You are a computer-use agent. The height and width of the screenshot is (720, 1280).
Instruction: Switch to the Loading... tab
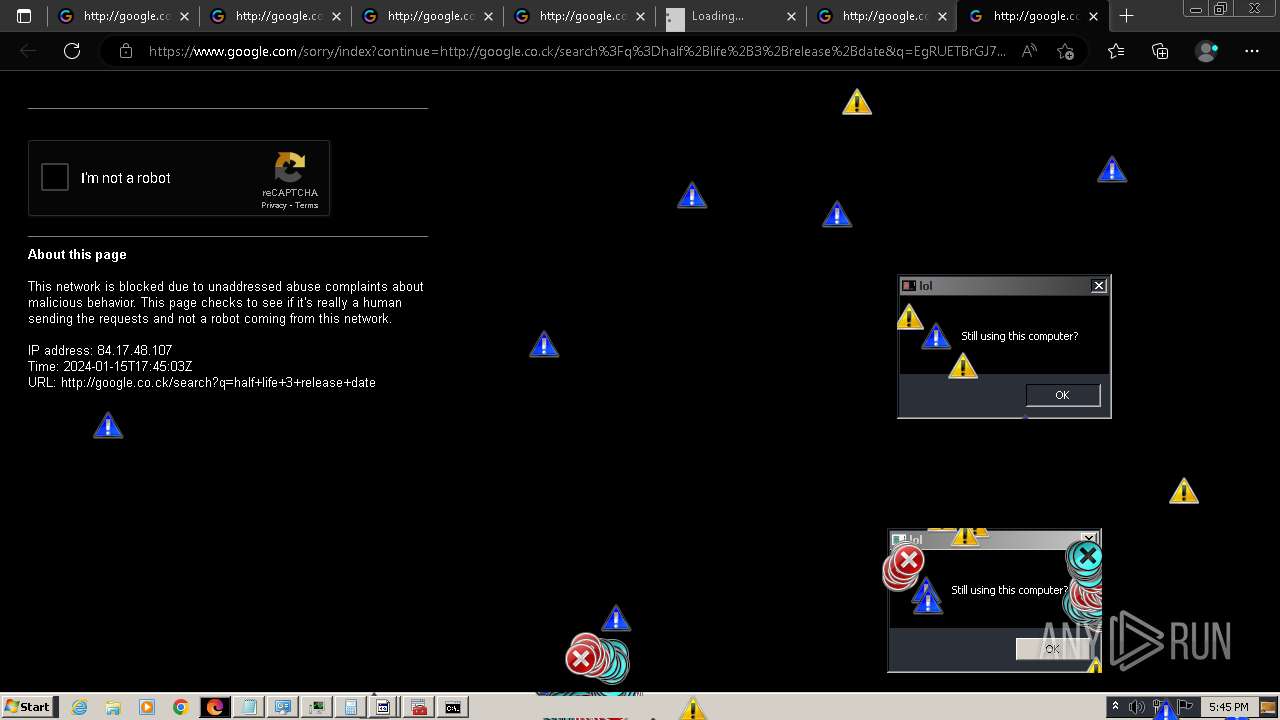click(731, 16)
